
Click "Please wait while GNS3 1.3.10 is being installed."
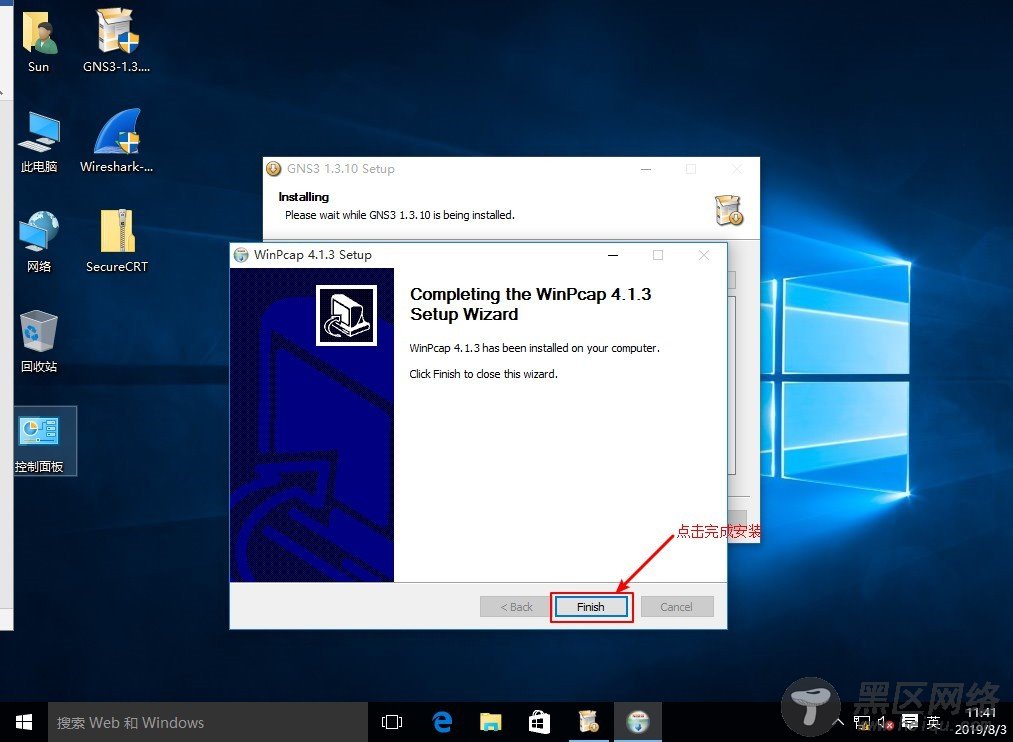tap(400, 215)
